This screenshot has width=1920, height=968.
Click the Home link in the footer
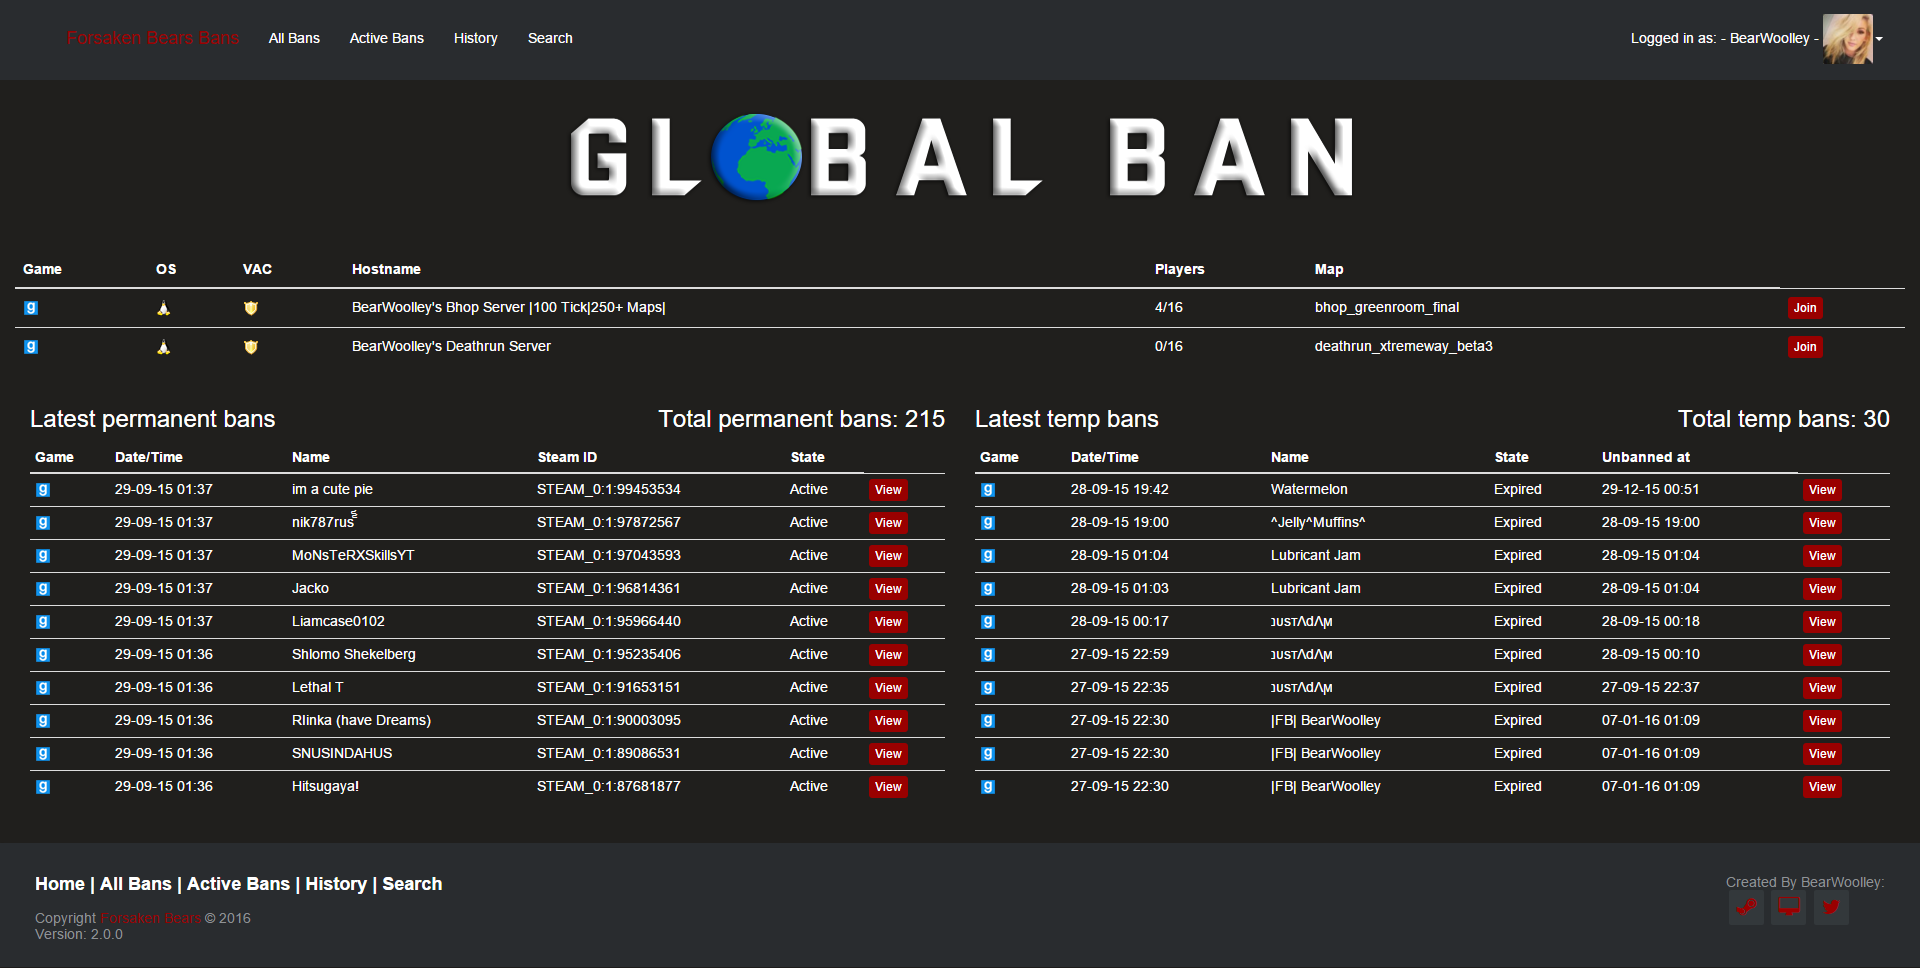59,884
